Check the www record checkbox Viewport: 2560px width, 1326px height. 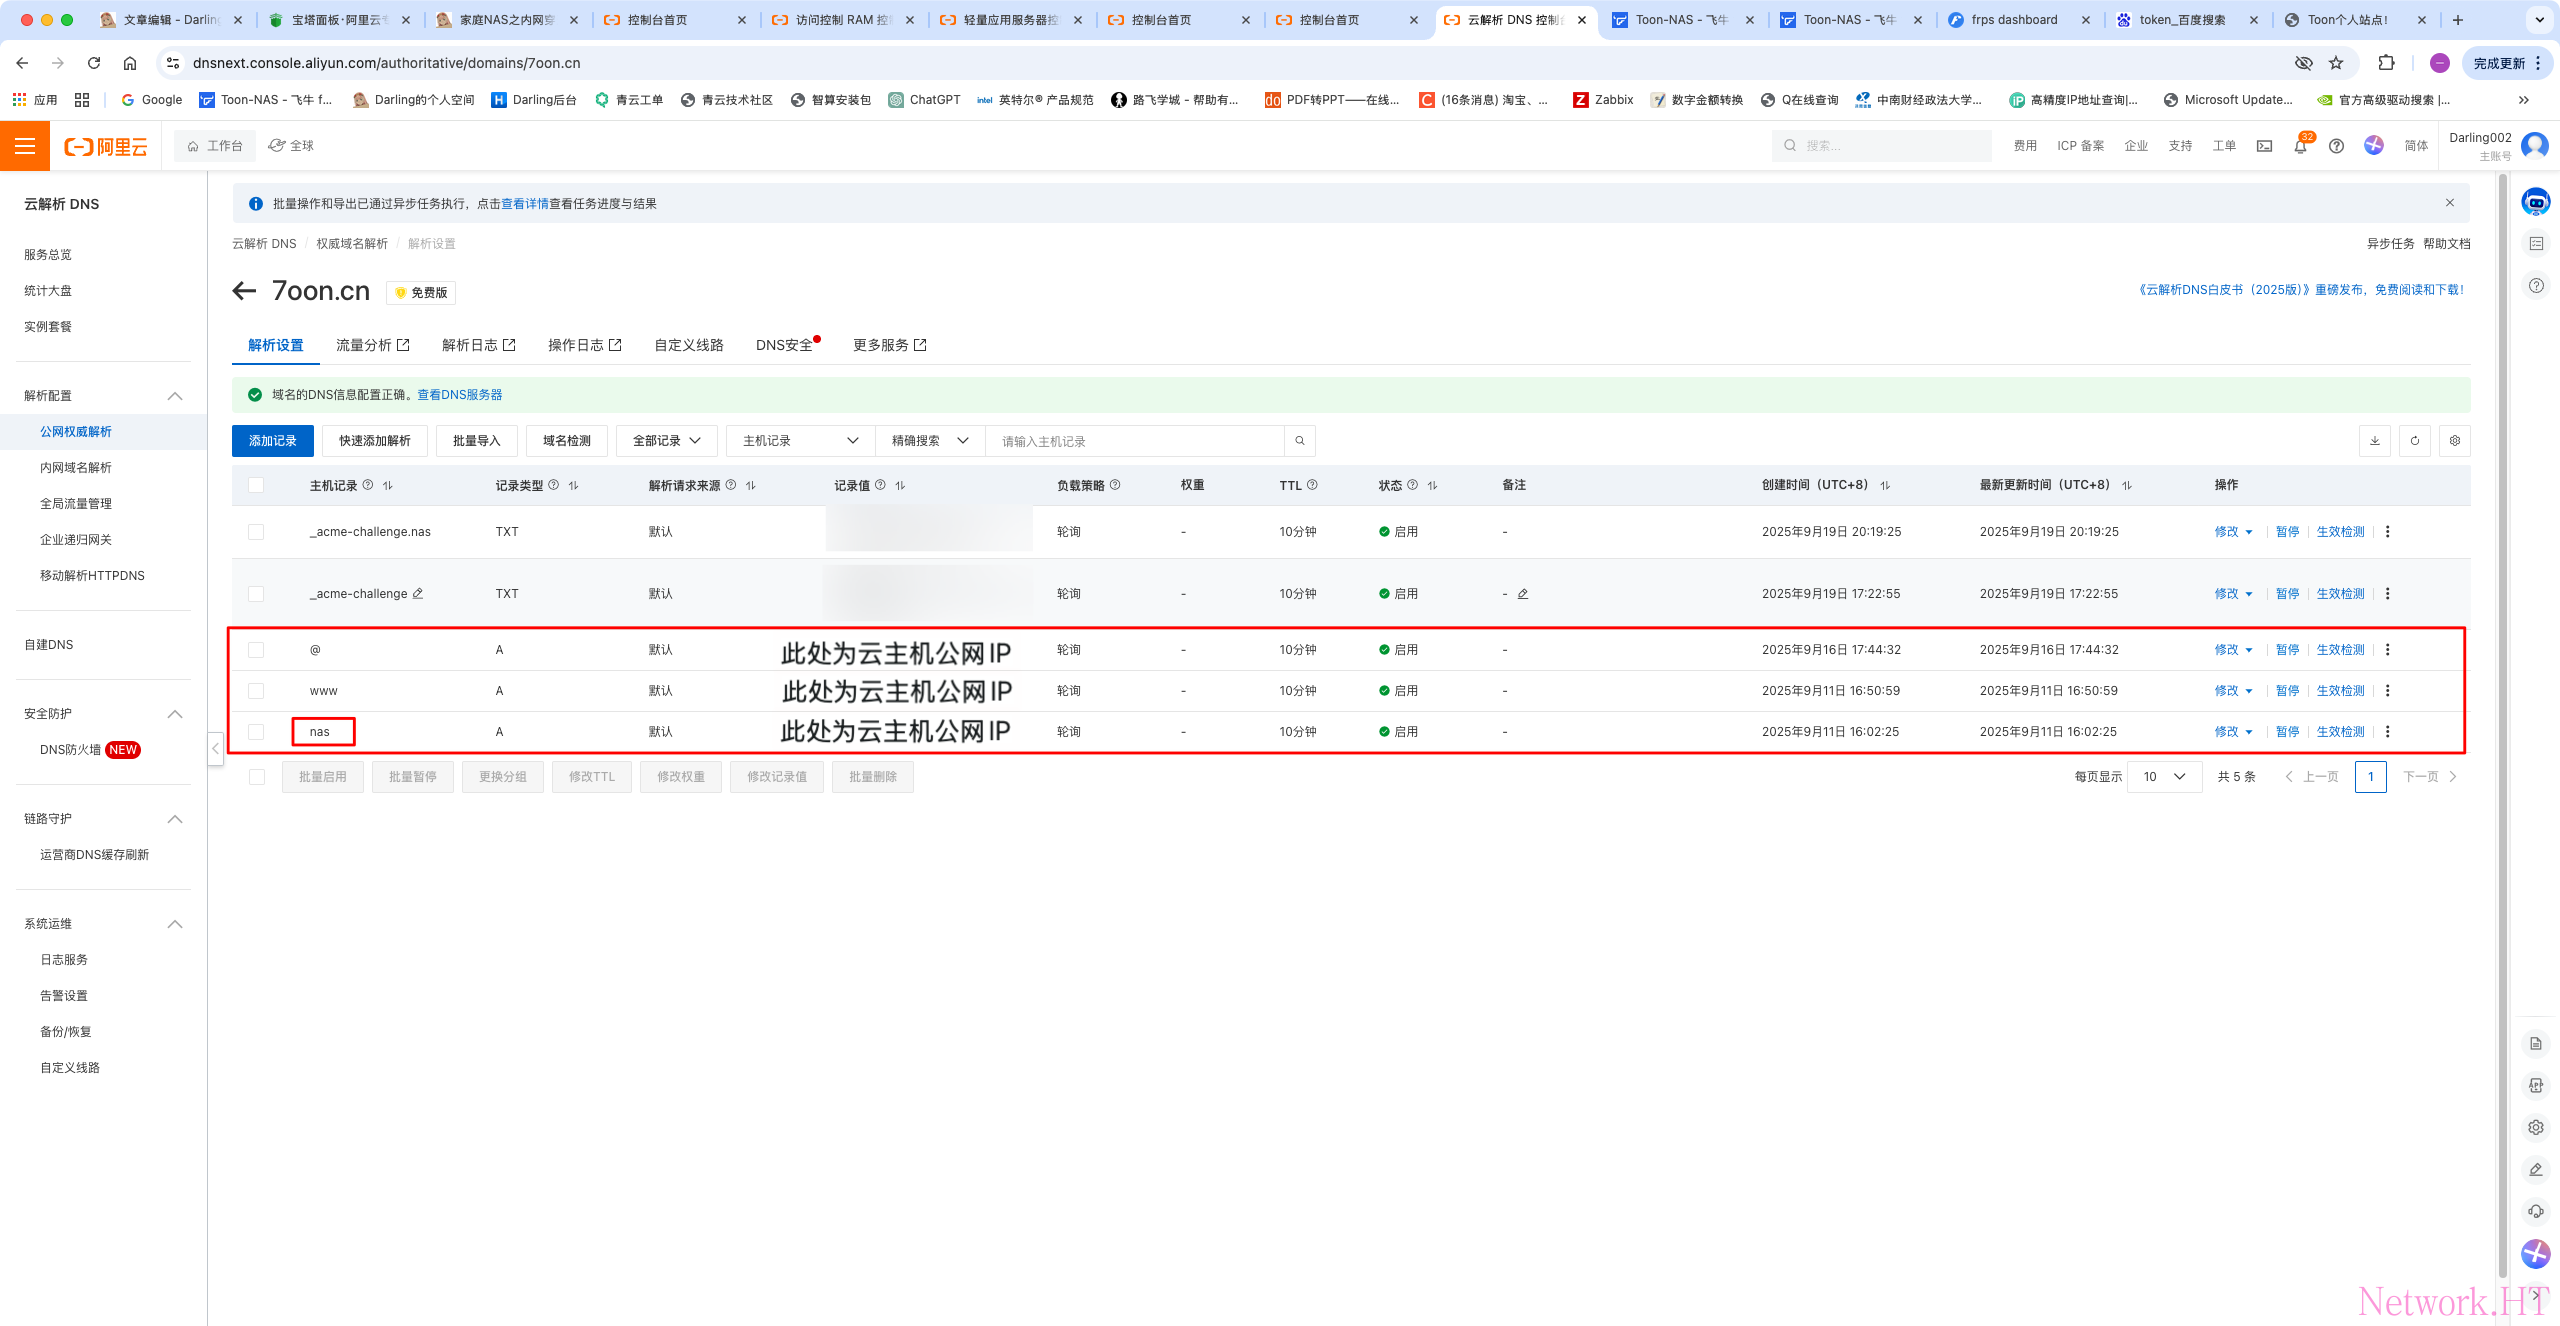(x=256, y=691)
